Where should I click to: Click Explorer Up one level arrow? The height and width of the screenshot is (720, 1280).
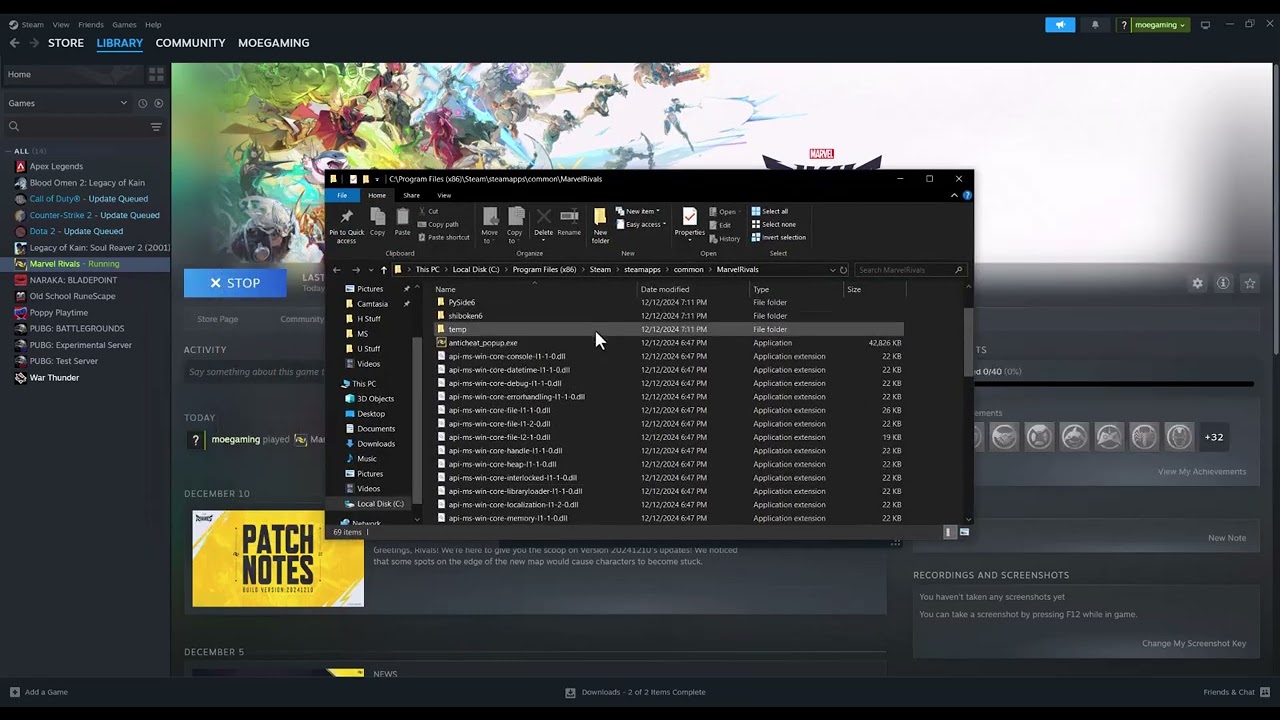tap(384, 270)
